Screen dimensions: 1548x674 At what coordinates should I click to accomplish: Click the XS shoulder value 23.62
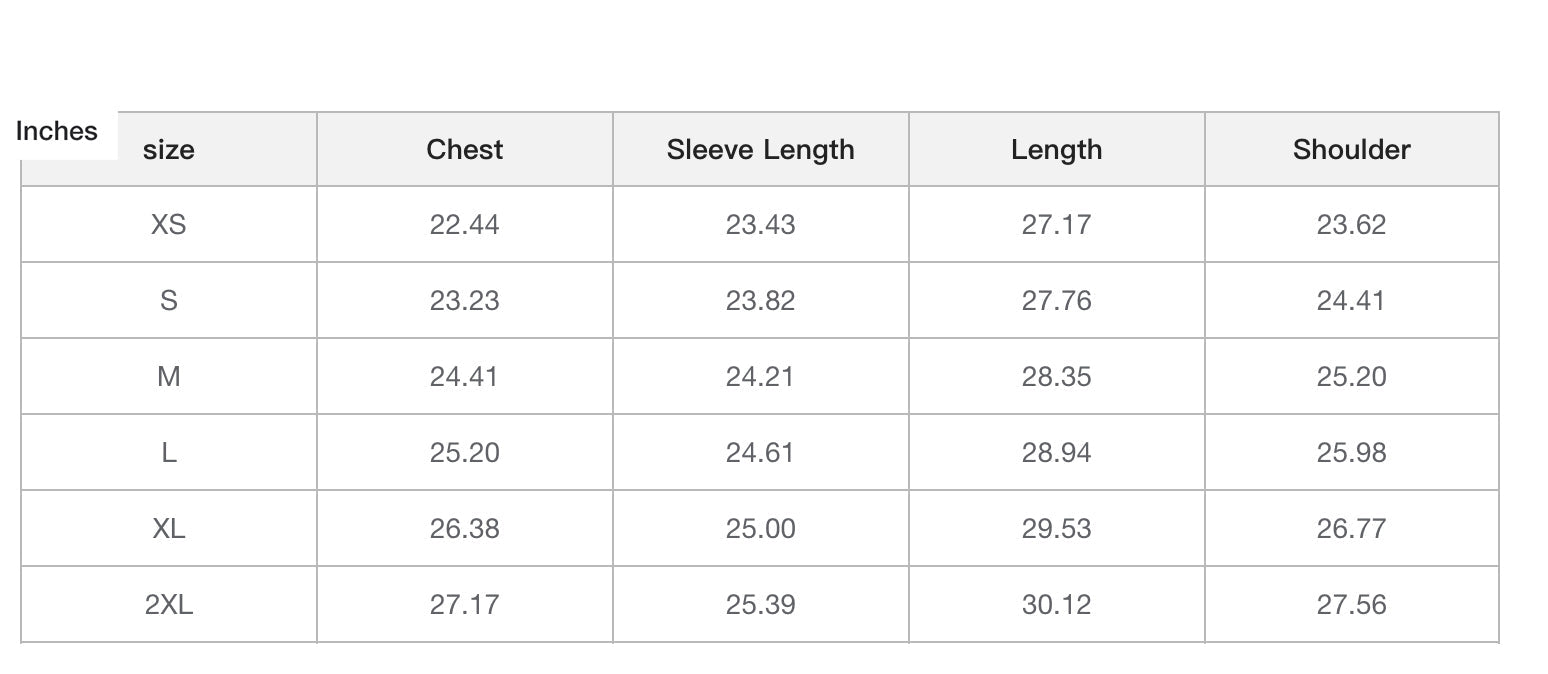click(x=1351, y=224)
